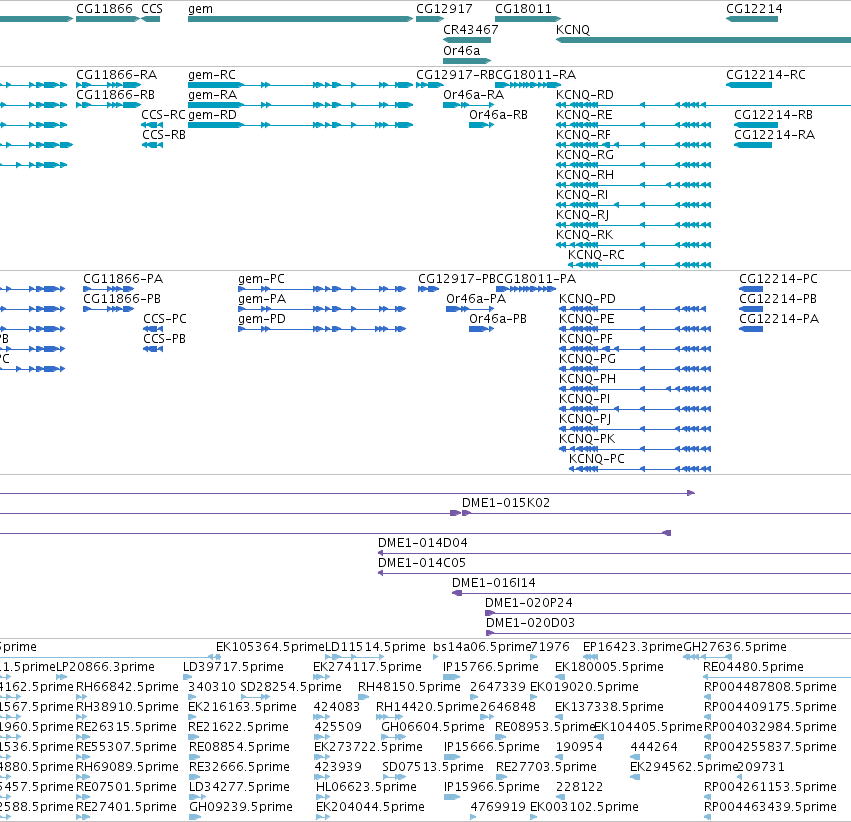
Task: Click EST RP004463439.5prime
Action: coord(770,807)
